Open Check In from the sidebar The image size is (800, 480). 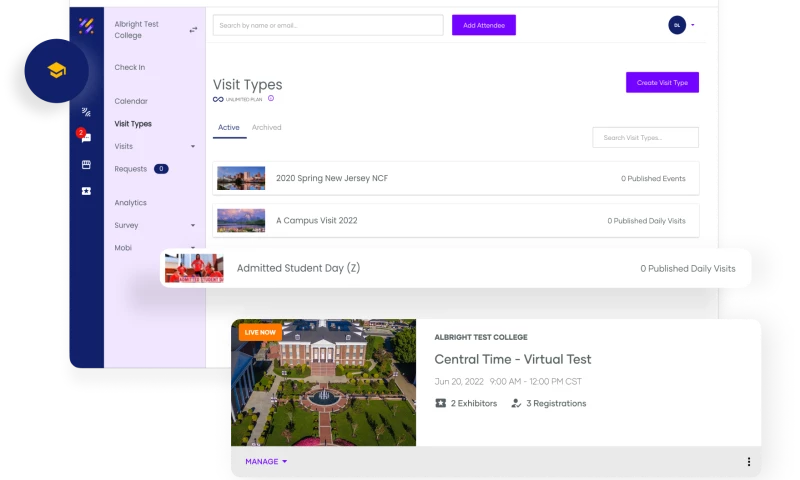tap(130, 67)
